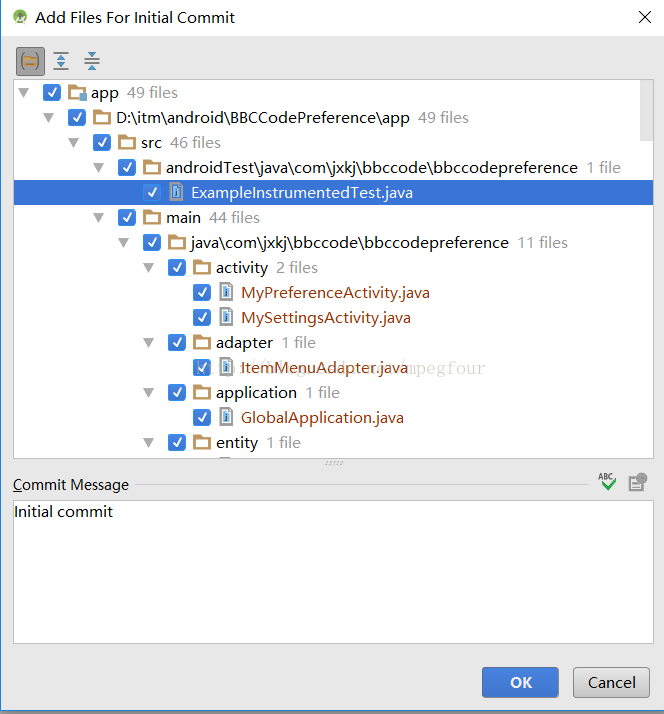Confirm with the OK button
664x714 pixels.
click(520, 682)
